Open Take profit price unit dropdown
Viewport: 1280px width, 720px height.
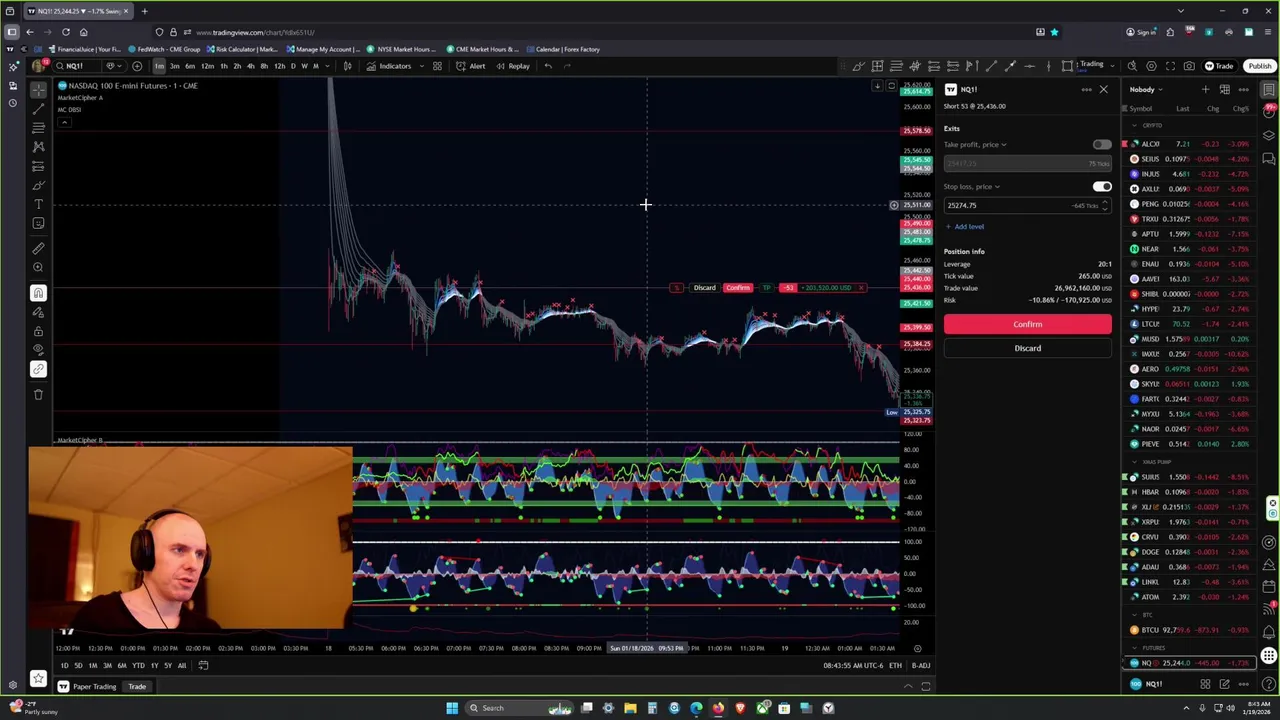pos(976,144)
